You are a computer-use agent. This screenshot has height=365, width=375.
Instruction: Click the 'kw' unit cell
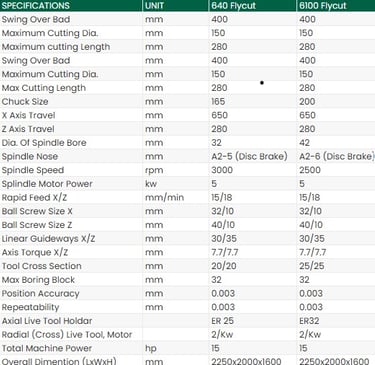pos(151,184)
